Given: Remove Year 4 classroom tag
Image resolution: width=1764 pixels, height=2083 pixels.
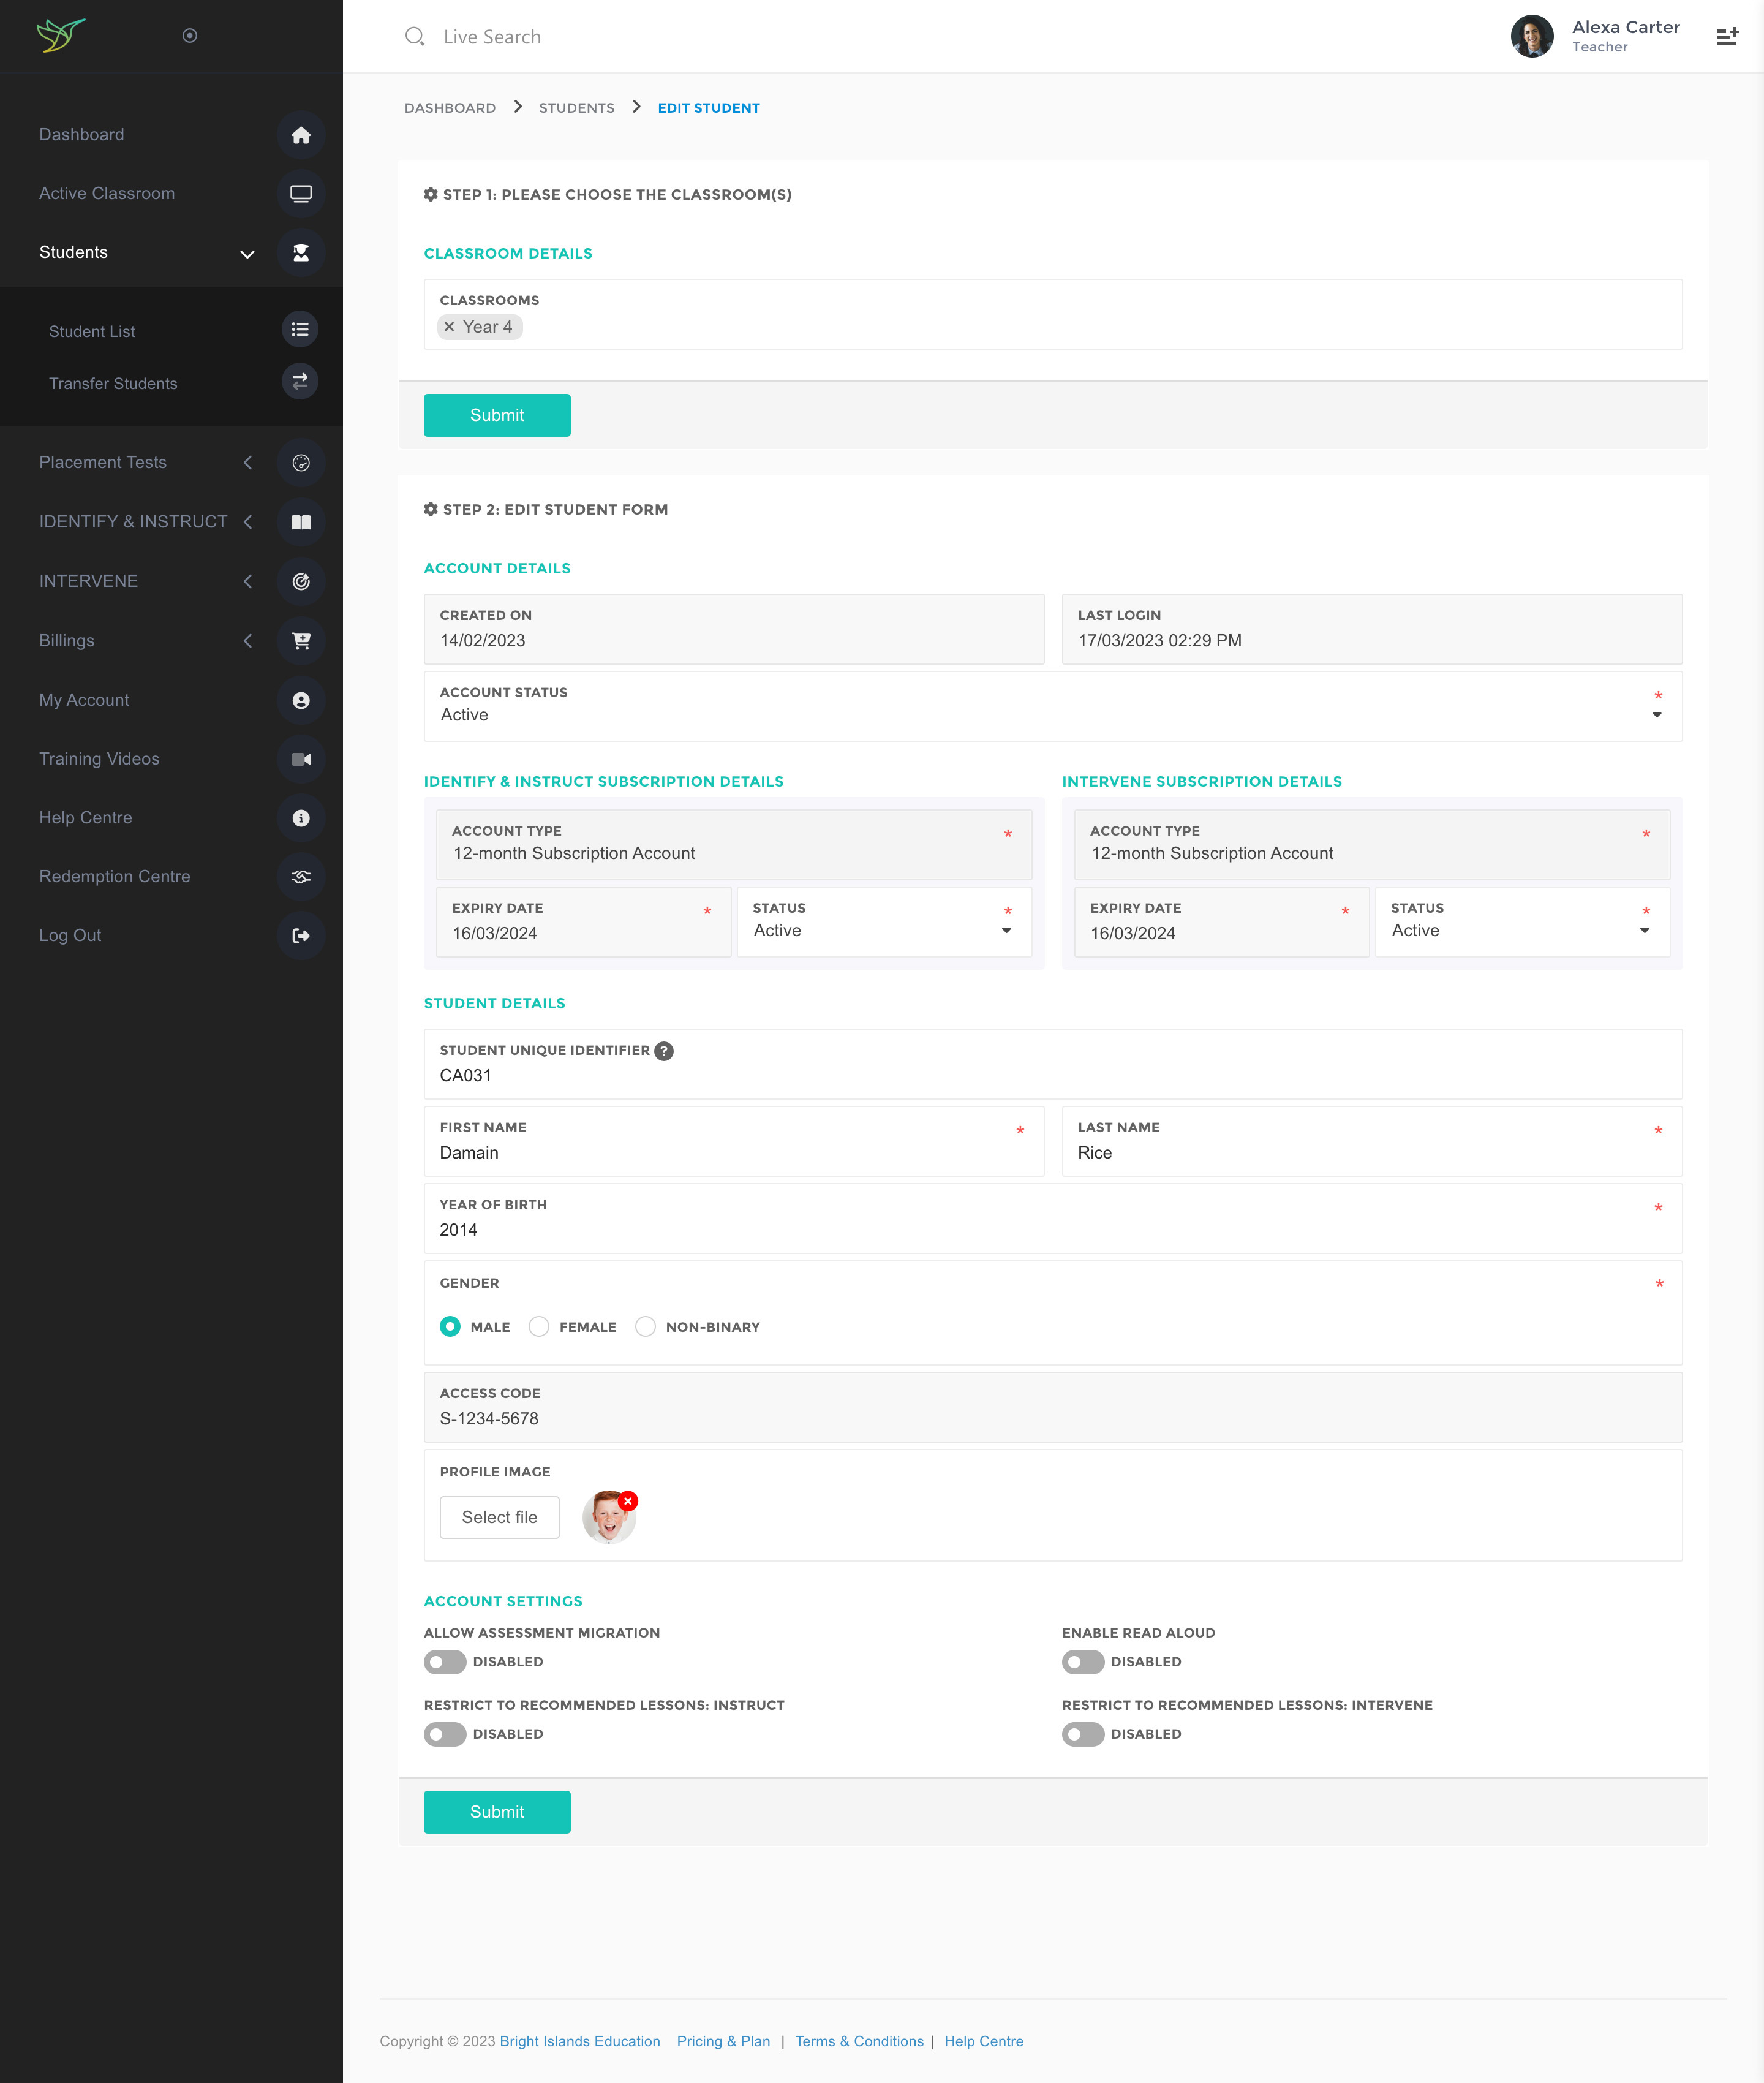Looking at the screenshot, I should (x=449, y=327).
